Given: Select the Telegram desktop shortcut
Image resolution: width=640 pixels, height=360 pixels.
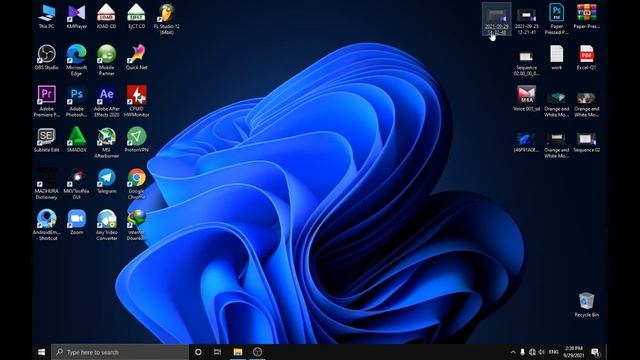Looking at the screenshot, I should point(107,181).
